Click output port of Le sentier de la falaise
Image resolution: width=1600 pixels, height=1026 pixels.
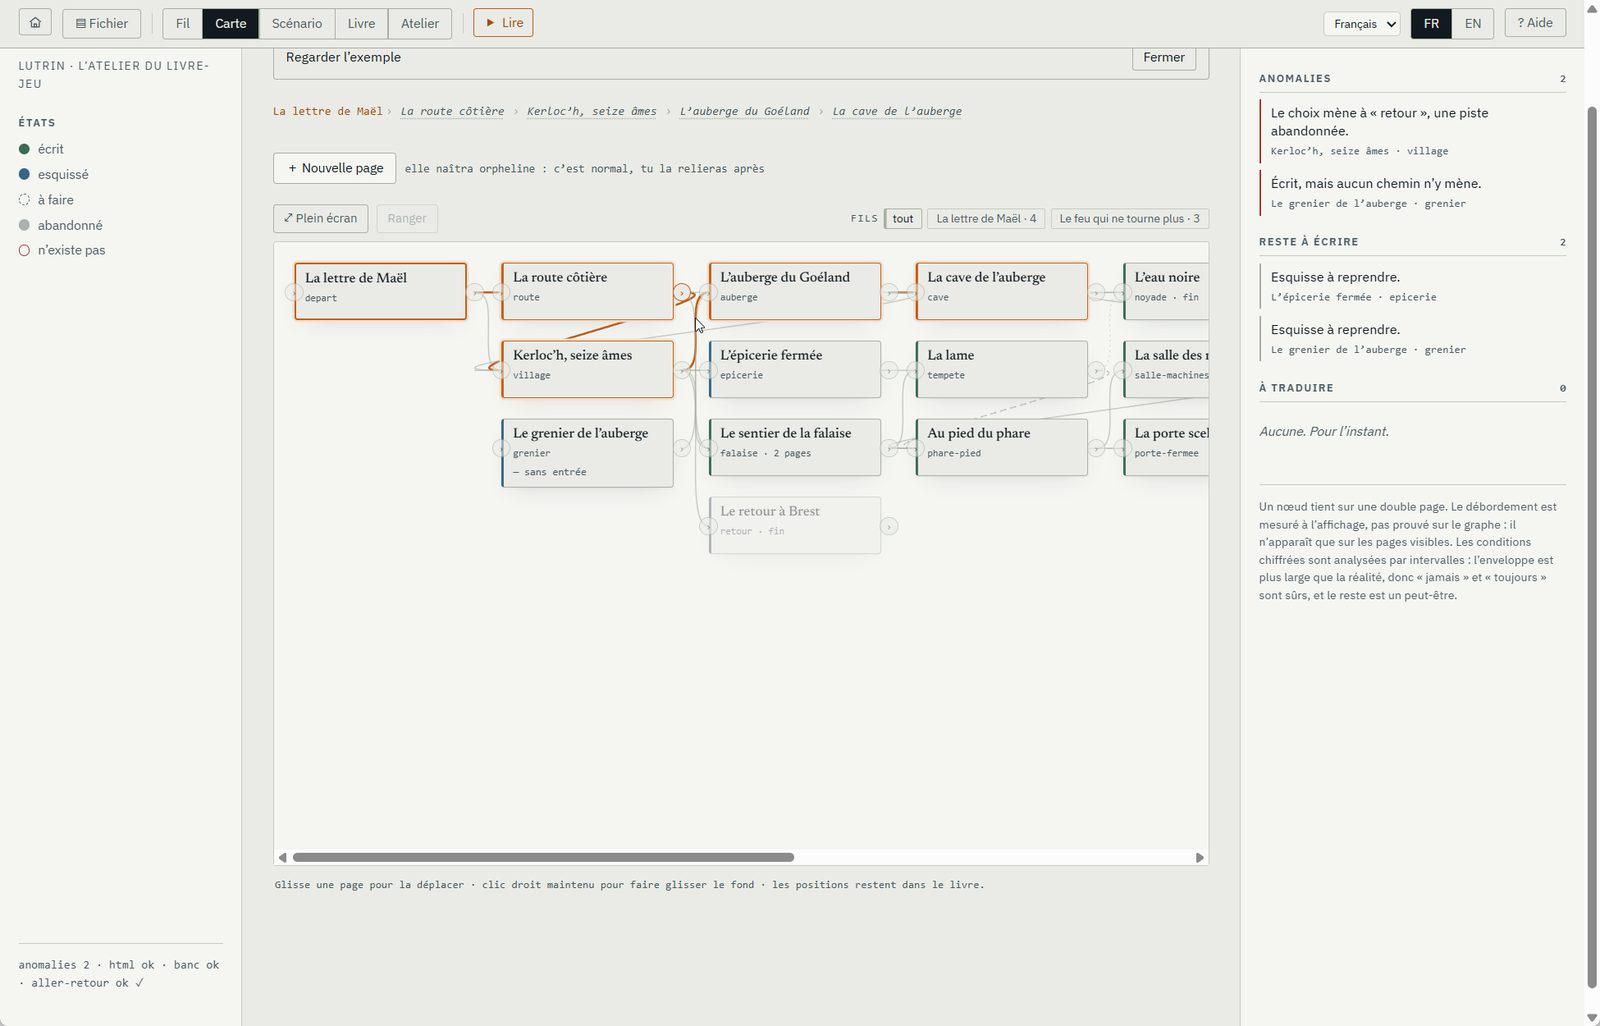click(x=889, y=448)
